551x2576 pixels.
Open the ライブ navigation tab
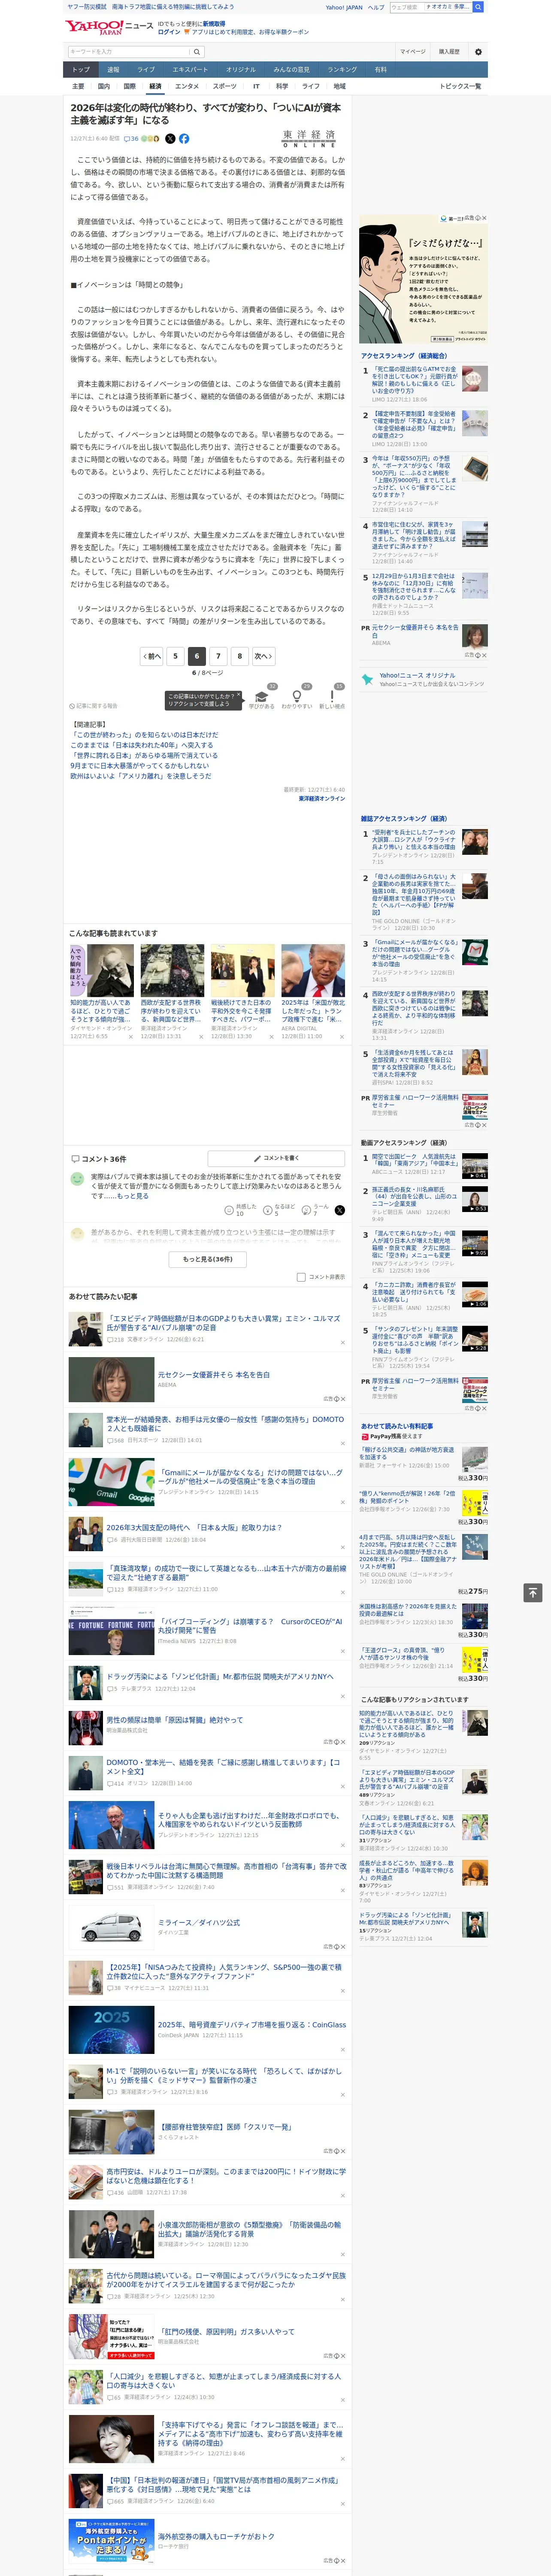tap(146, 70)
